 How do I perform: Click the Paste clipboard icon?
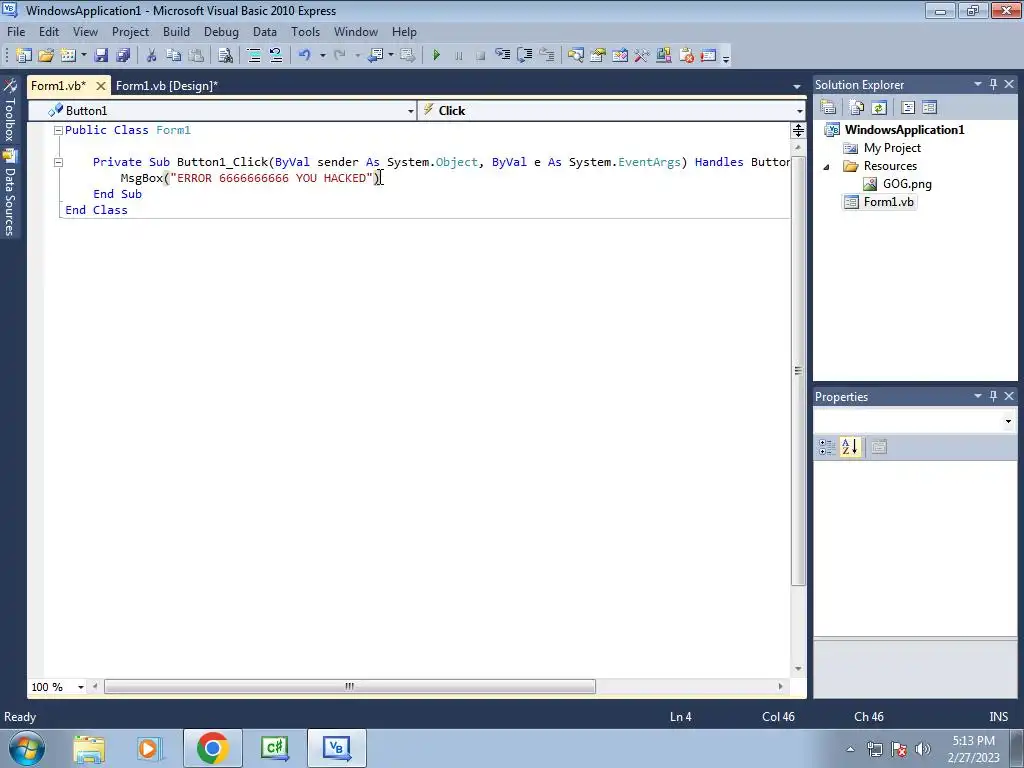pyautogui.click(x=195, y=56)
